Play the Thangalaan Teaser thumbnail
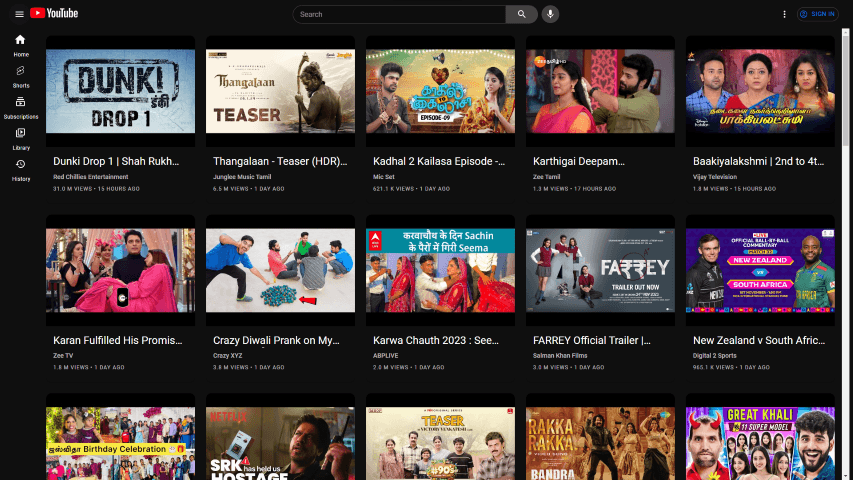 point(280,91)
